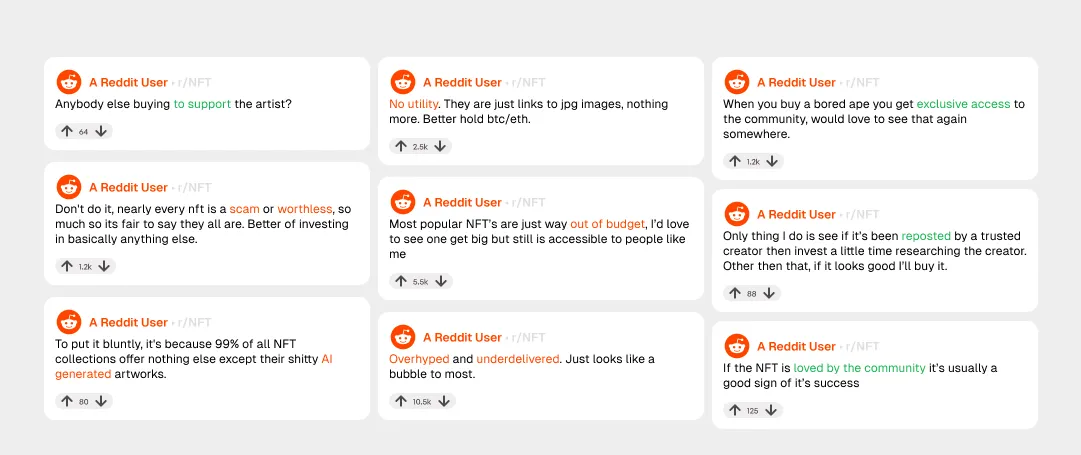Click the 88 vote count
Screen dimensions: 1081x455
751,294
